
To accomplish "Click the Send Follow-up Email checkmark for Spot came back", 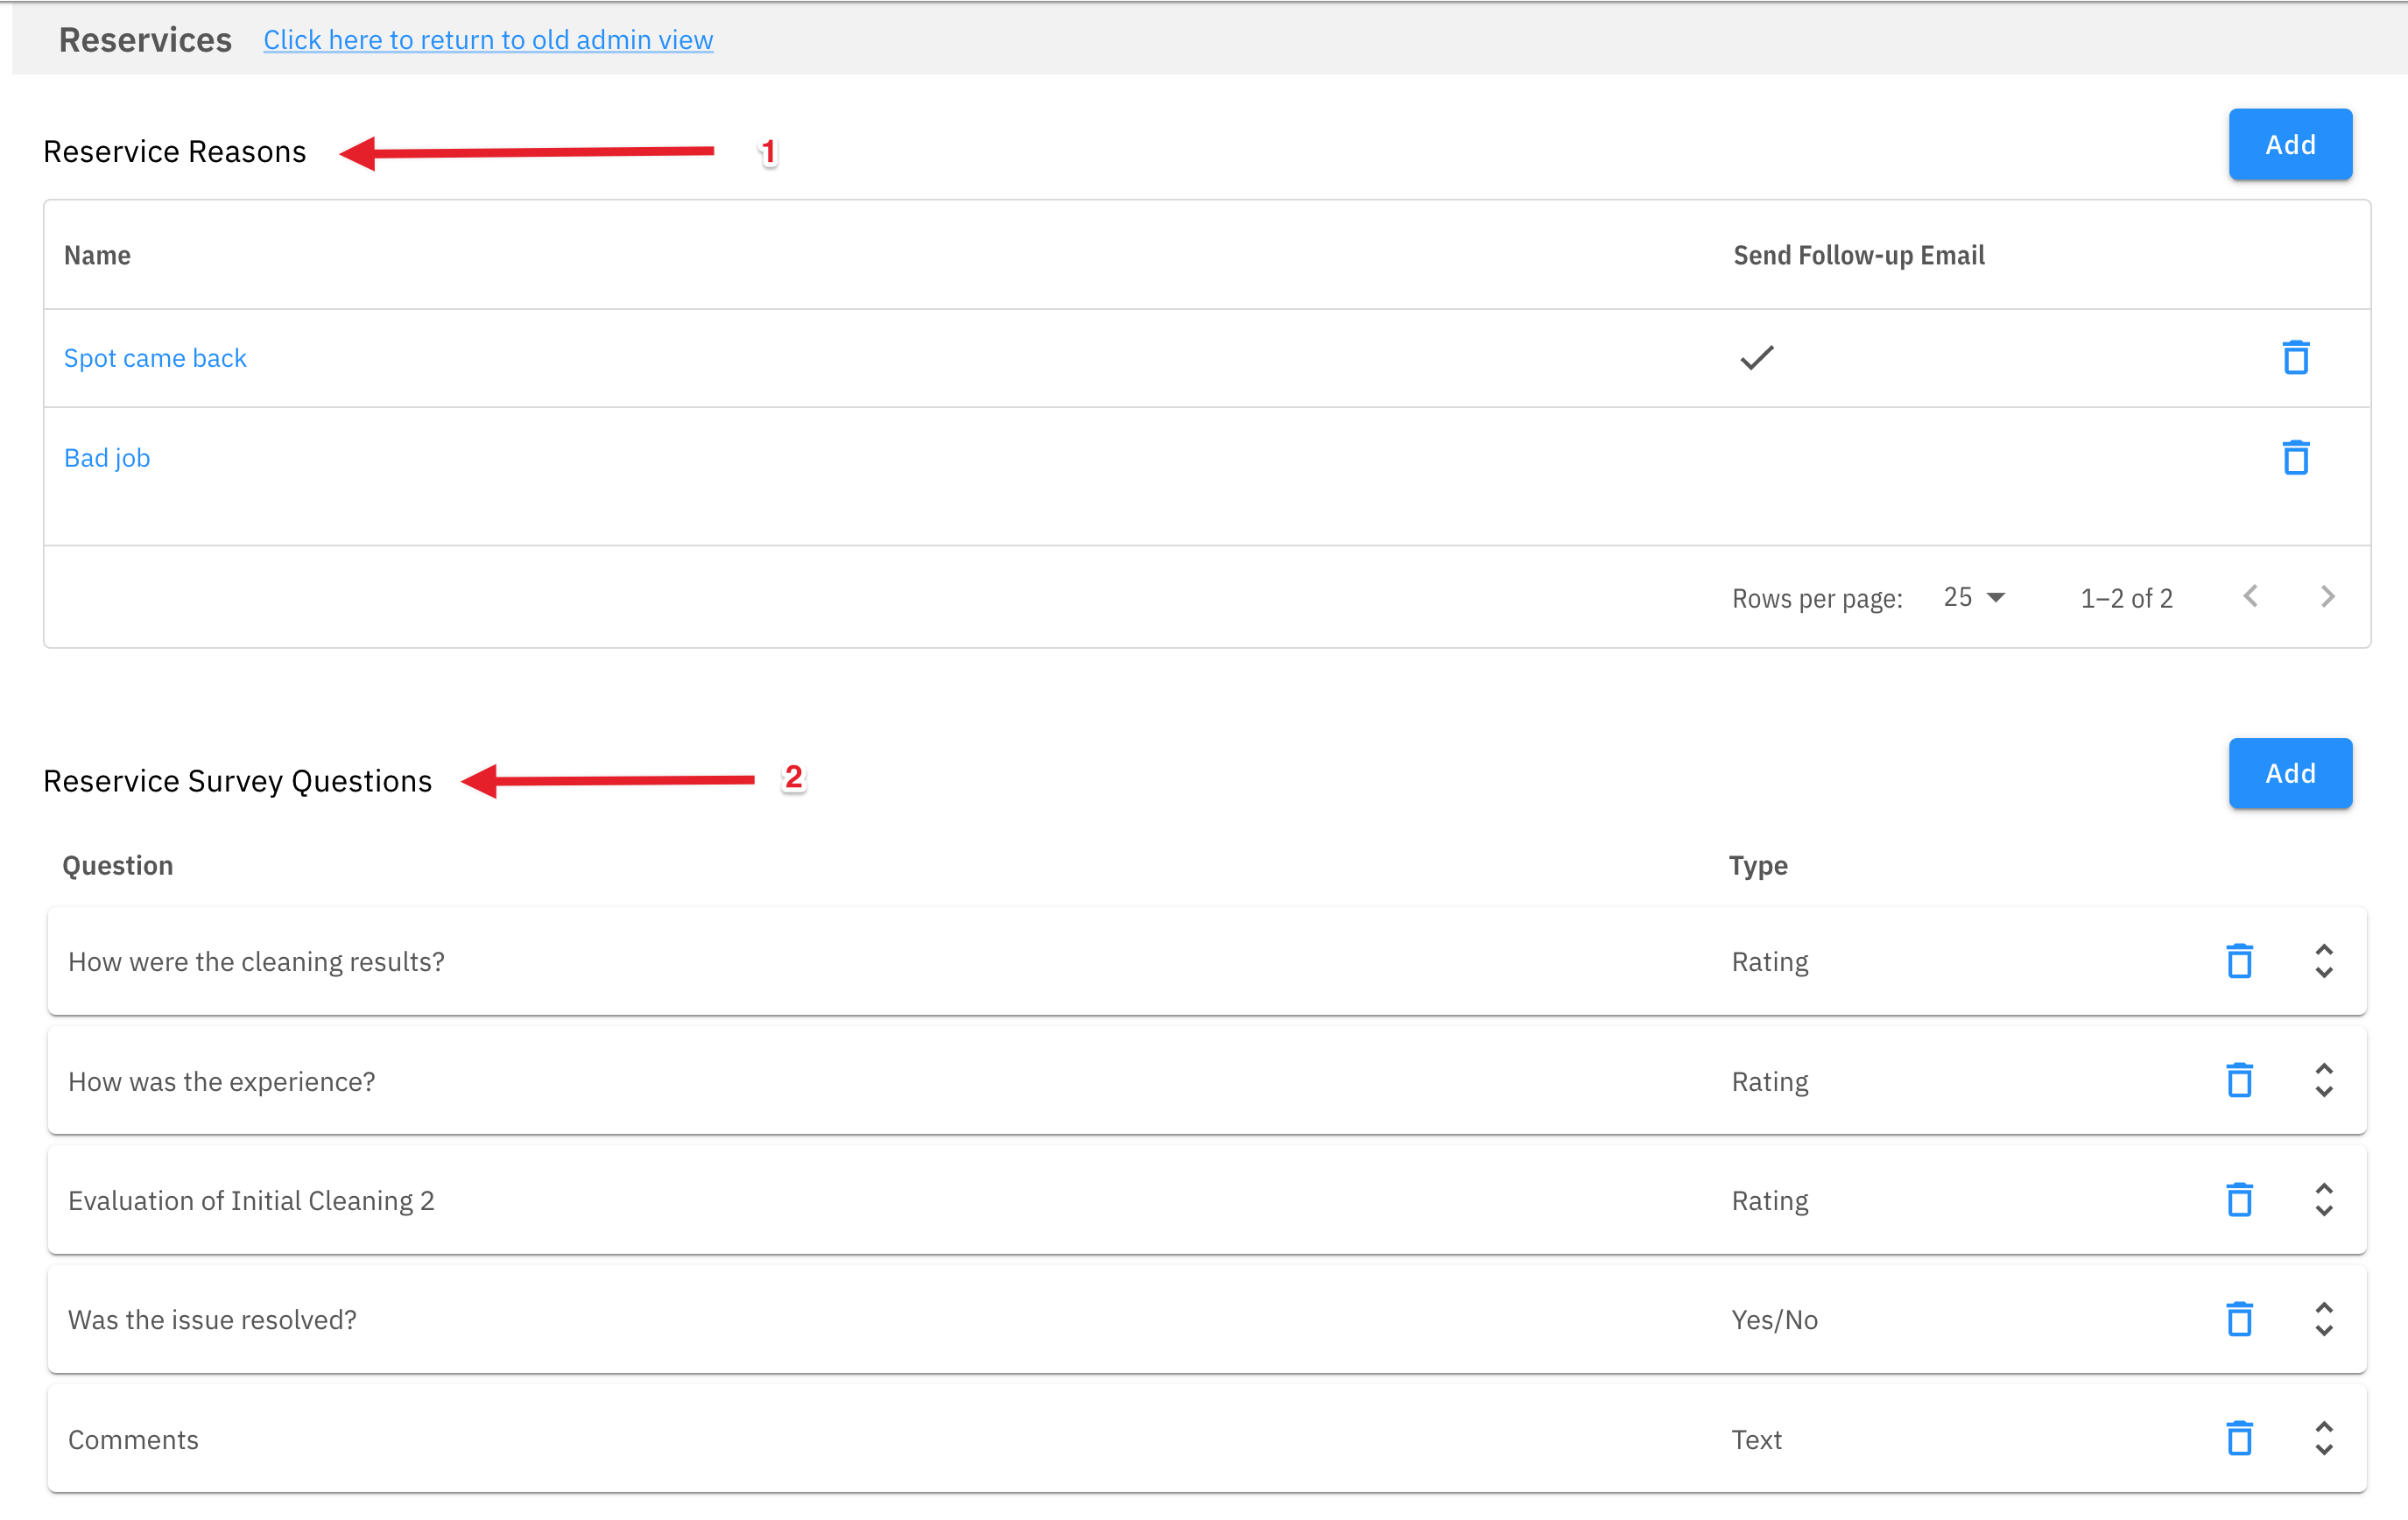I will [x=1756, y=357].
